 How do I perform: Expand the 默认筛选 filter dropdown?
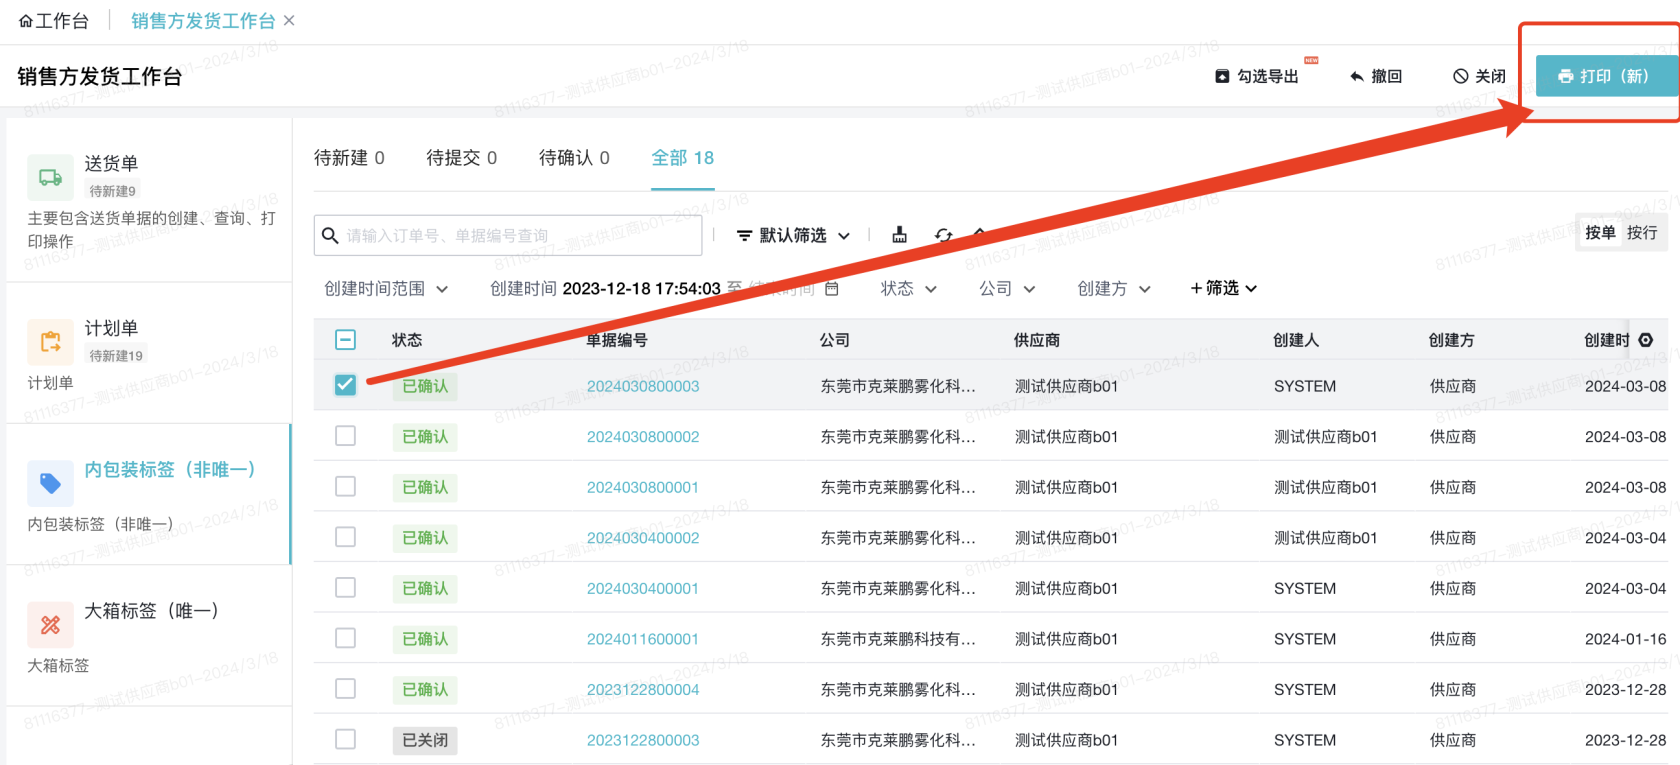click(793, 236)
